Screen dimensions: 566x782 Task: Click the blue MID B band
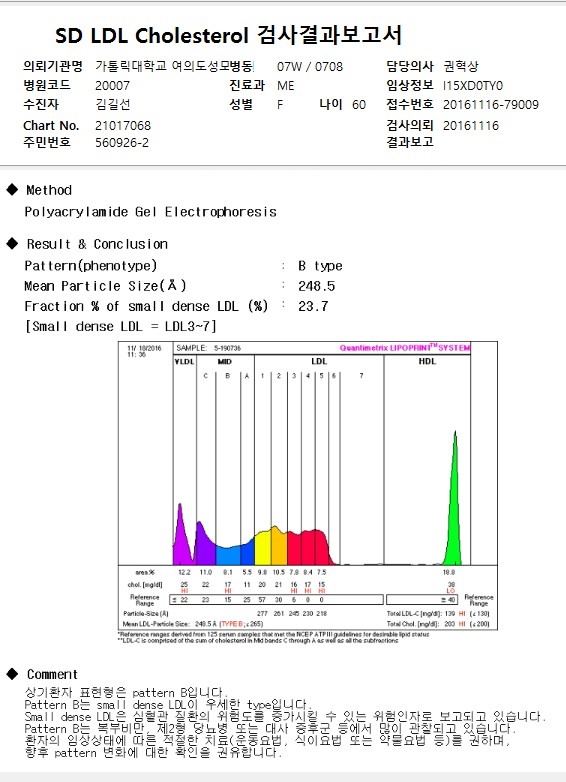click(x=228, y=556)
